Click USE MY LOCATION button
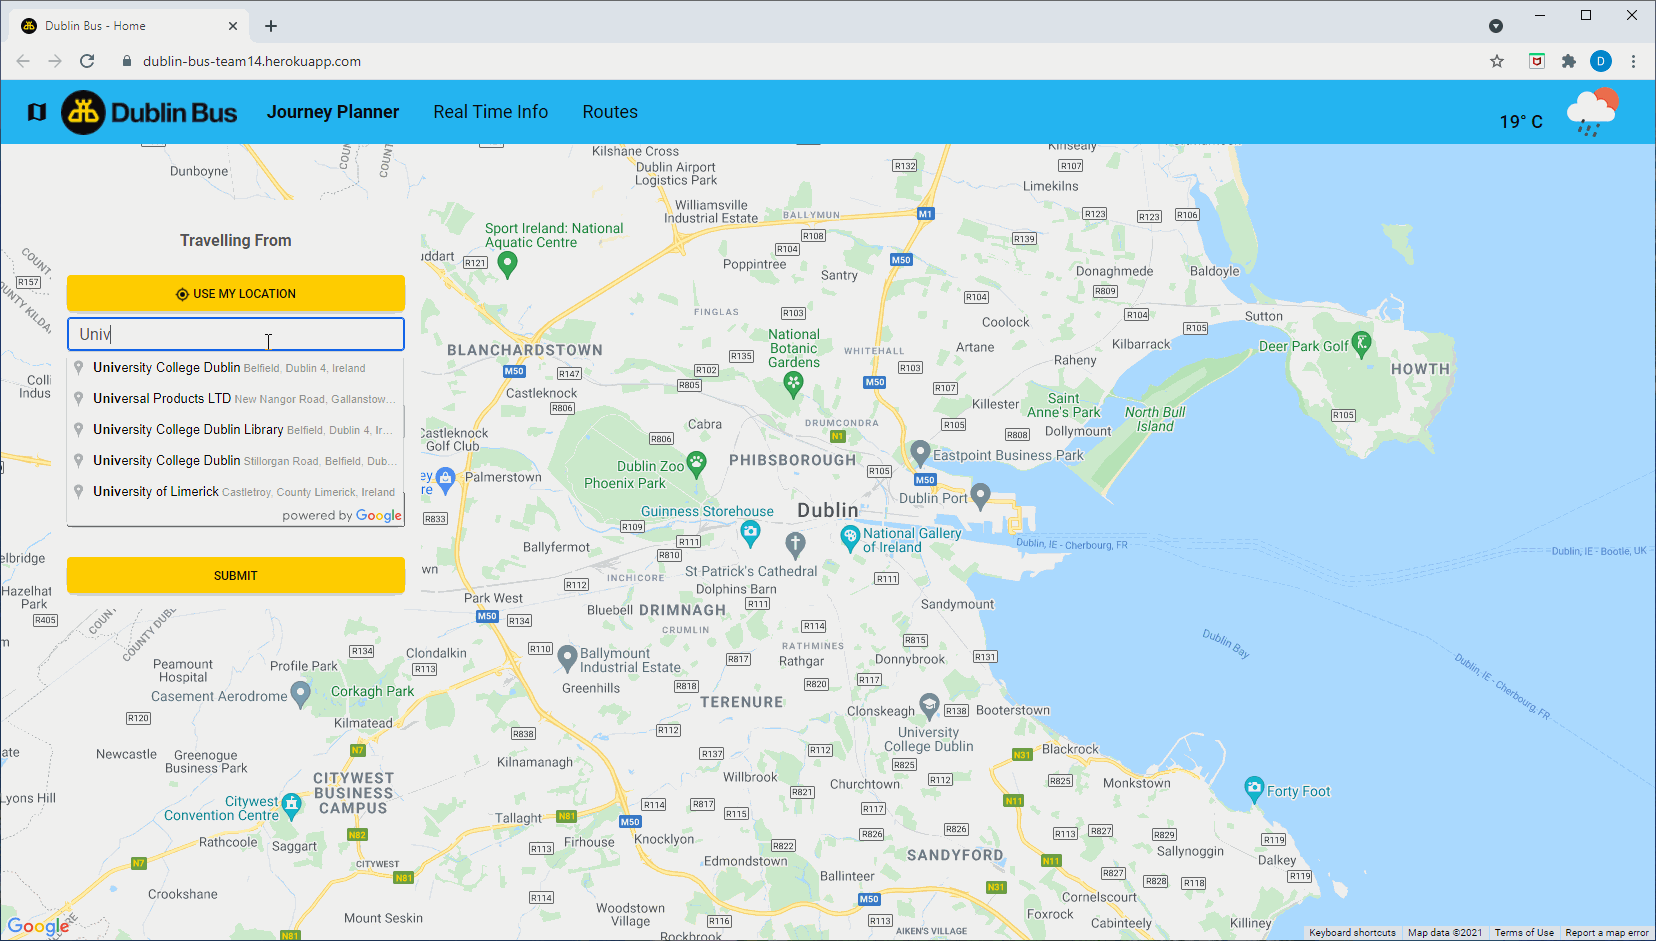Screen dimensions: 1656x941 [x=236, y=293]
